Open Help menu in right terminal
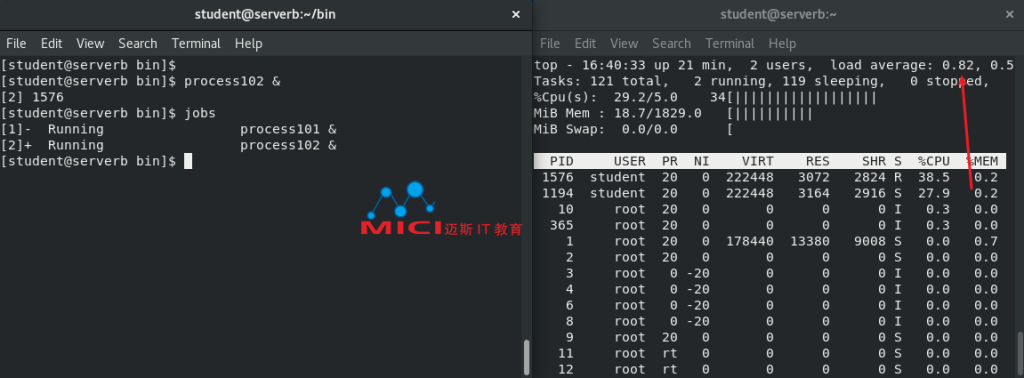1024x378 pixels. coord(782,44)
